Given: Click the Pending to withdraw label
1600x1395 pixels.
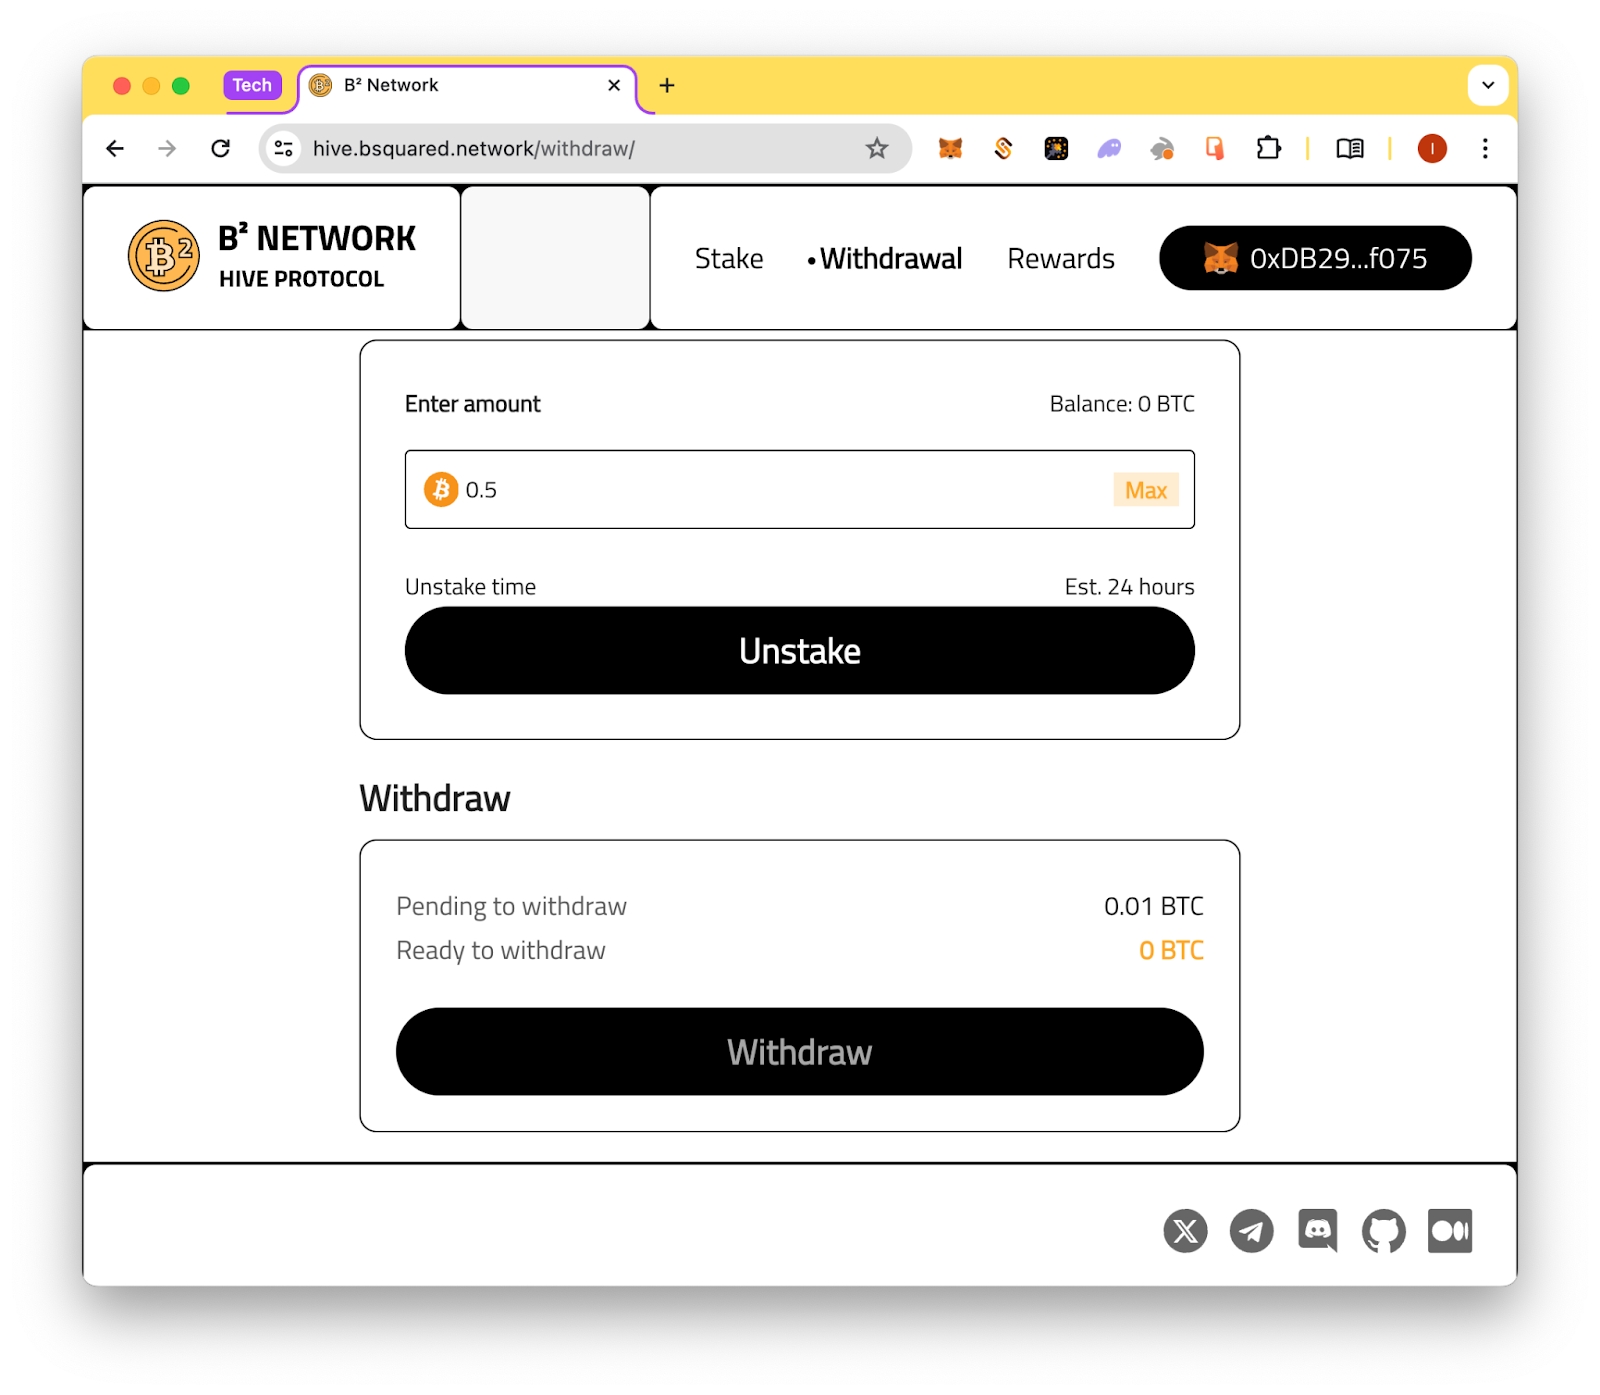Looking at the screenshot, I should pos(512,906).
